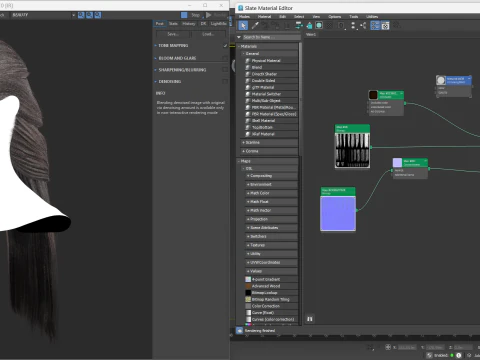Viewport: 480px width, 360px height.
Task: Click the Physical Material sphere icon
Action: 248,61
